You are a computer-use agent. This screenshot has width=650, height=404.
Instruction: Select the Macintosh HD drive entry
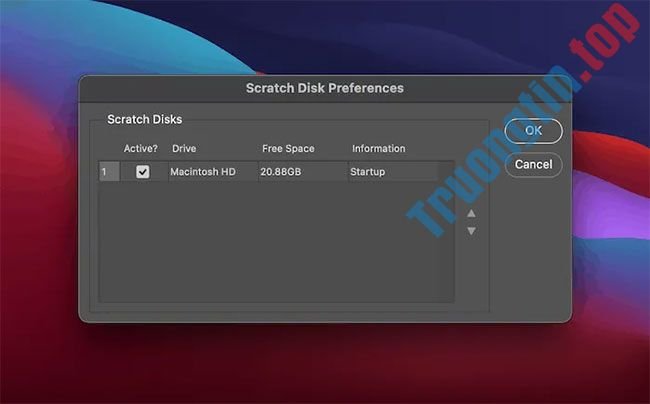[x=202, y=172]
